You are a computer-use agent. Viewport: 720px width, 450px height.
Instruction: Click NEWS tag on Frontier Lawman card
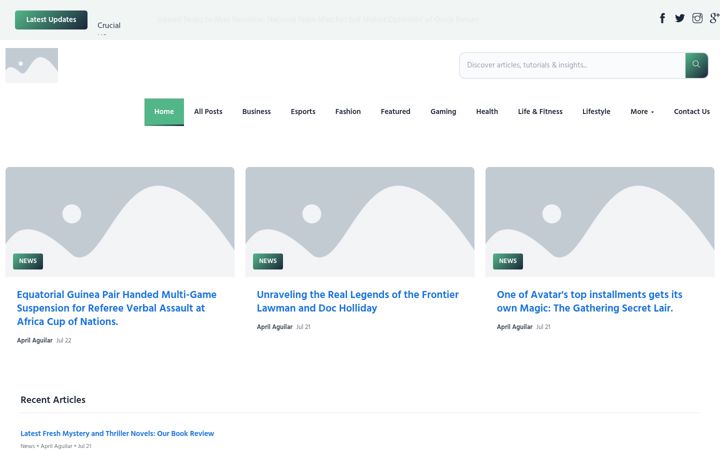(x=268, y=261)
